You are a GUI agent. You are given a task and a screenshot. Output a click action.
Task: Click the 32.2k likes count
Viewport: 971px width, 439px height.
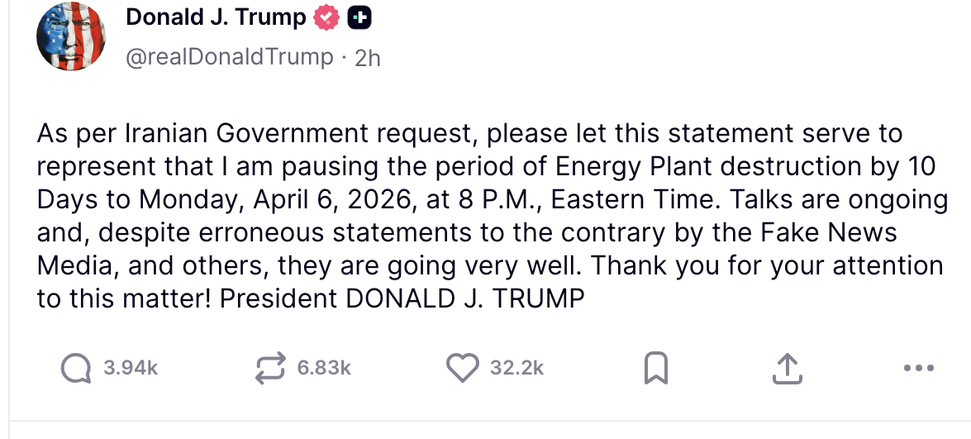517,369
